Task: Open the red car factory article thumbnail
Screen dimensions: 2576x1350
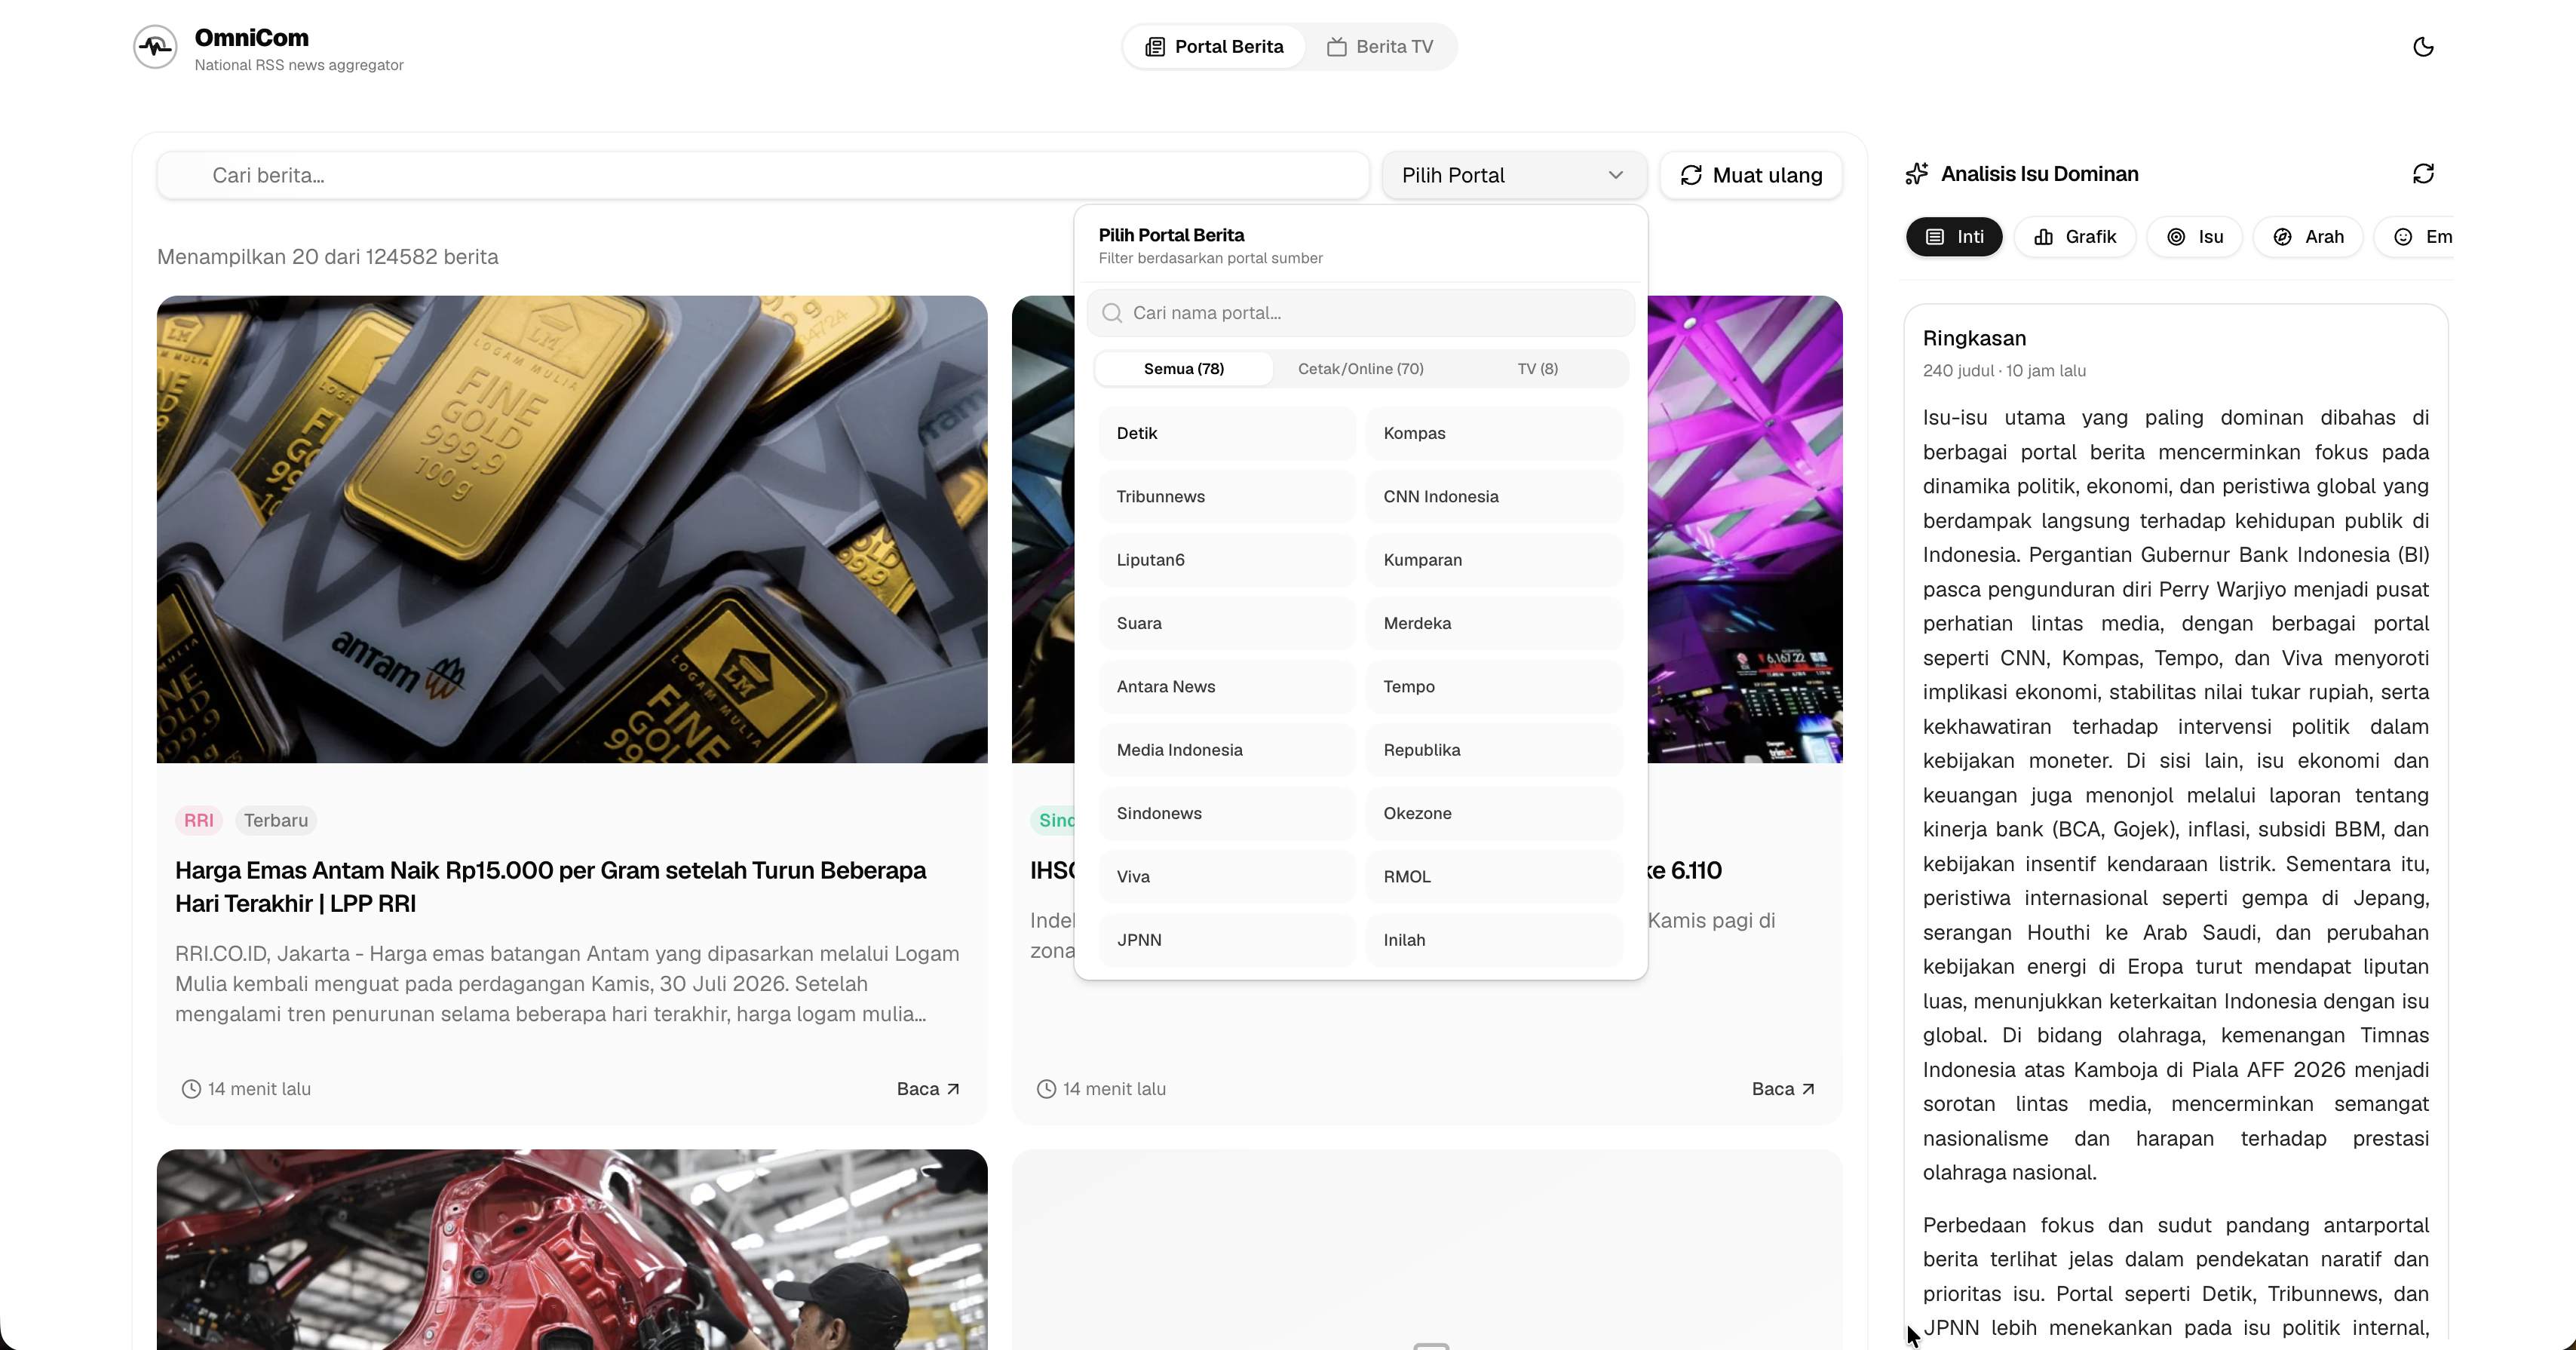Action: tap(572, 1250)
